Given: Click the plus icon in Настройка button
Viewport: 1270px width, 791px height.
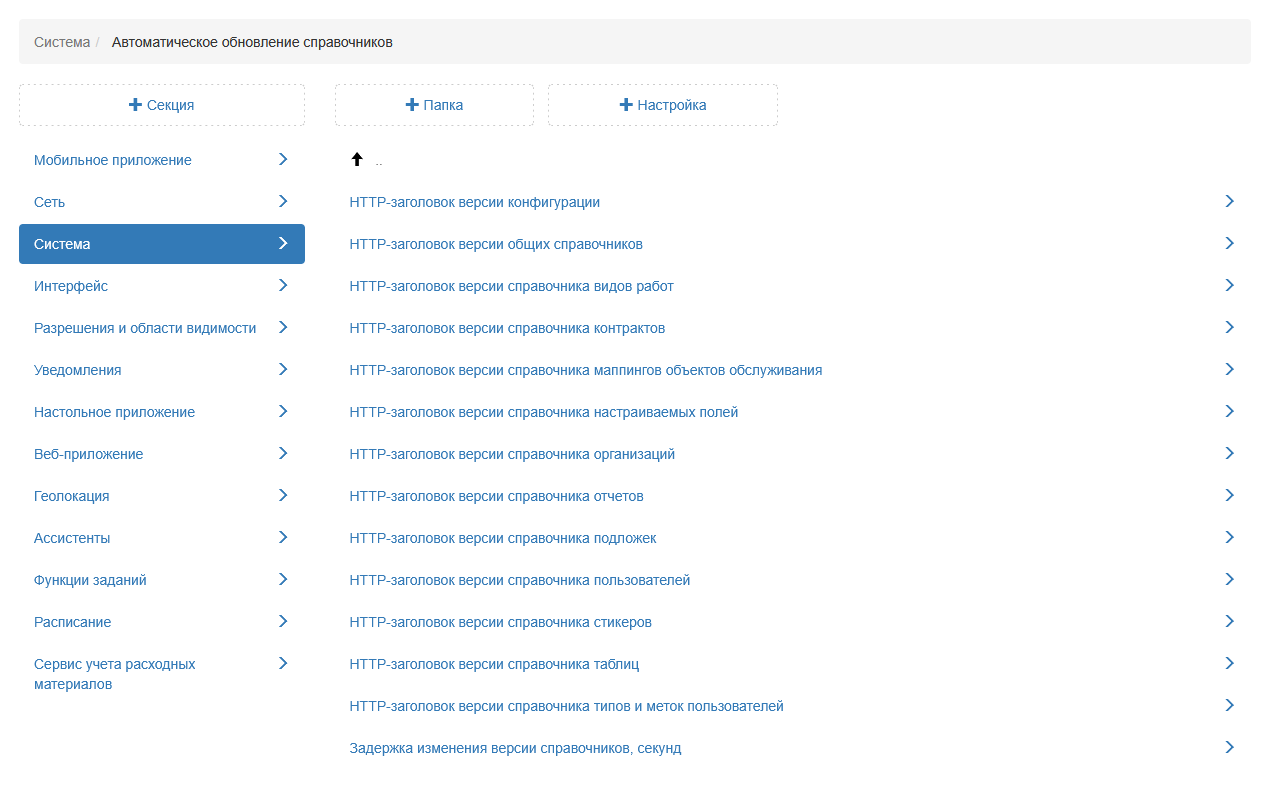Looking at the screenshot, I should point(626,105).
